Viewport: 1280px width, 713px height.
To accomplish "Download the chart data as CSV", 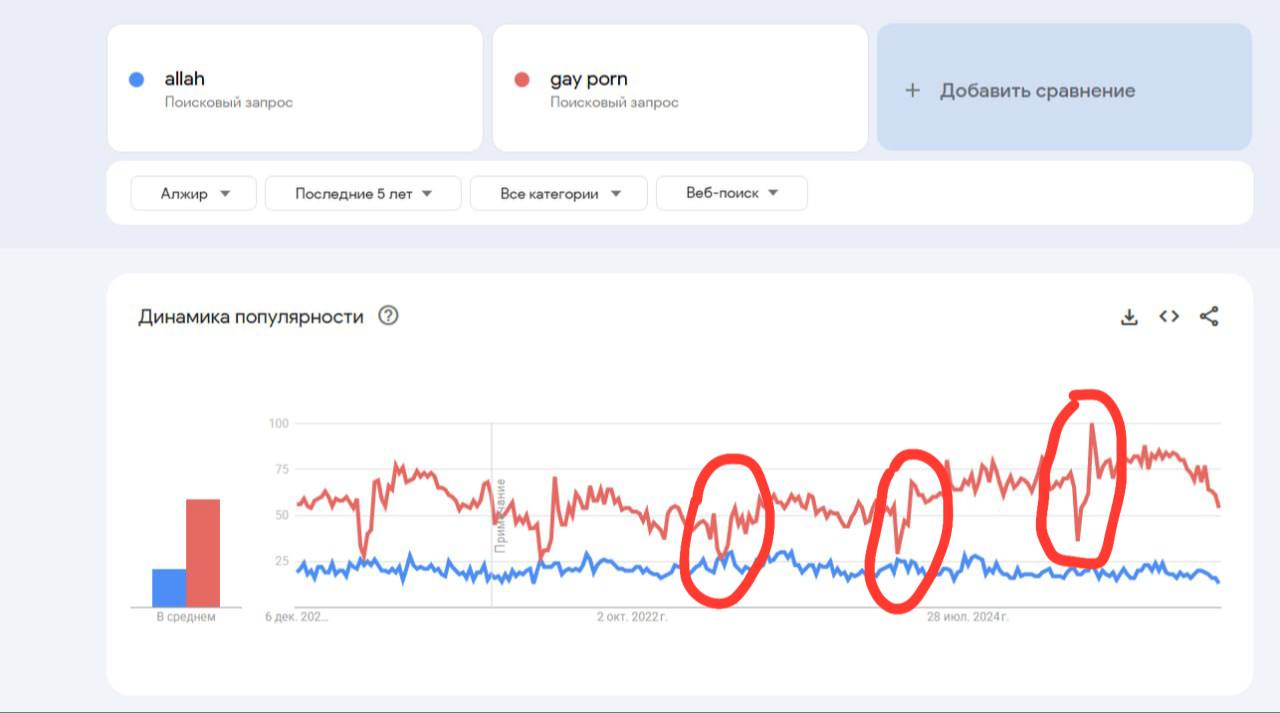I will 1129,317.
